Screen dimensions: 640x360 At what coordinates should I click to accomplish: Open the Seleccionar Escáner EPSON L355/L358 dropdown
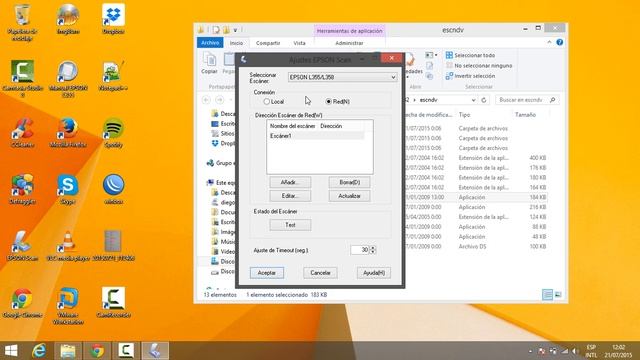pyautogui.click(x=342, y=77)
